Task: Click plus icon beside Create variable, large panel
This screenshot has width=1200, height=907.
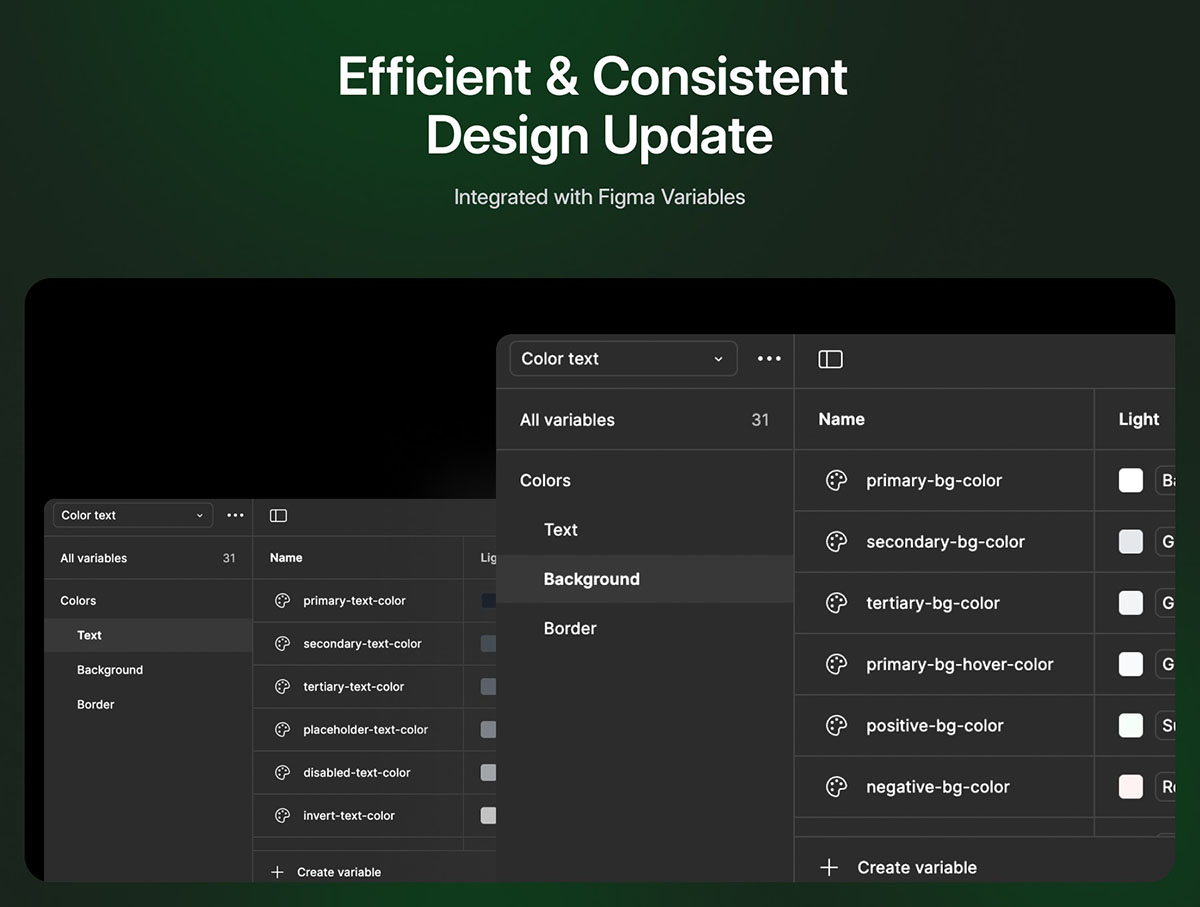Action: coord(829,868)
